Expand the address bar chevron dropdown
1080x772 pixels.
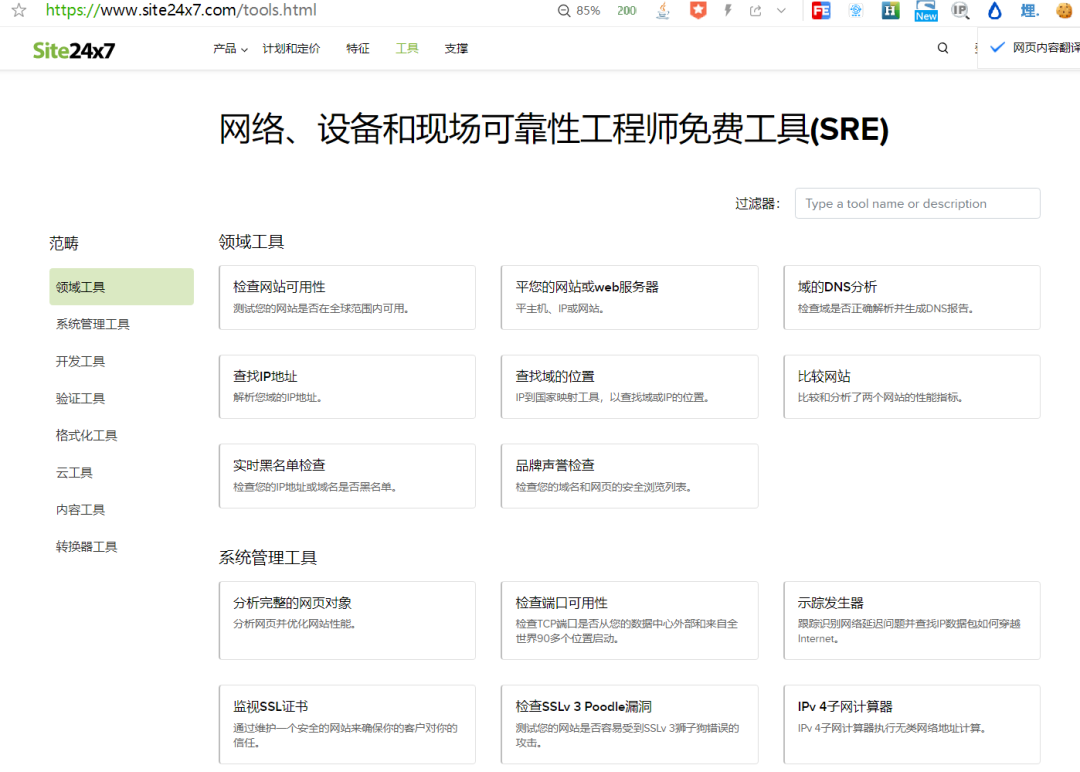[x=781, y=10]
